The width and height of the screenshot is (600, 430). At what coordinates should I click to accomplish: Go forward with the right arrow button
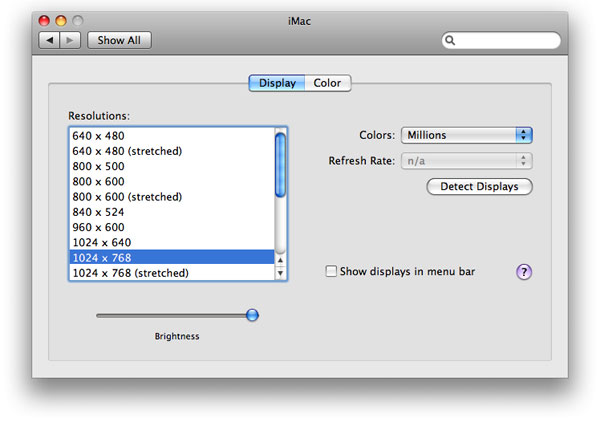70,40
